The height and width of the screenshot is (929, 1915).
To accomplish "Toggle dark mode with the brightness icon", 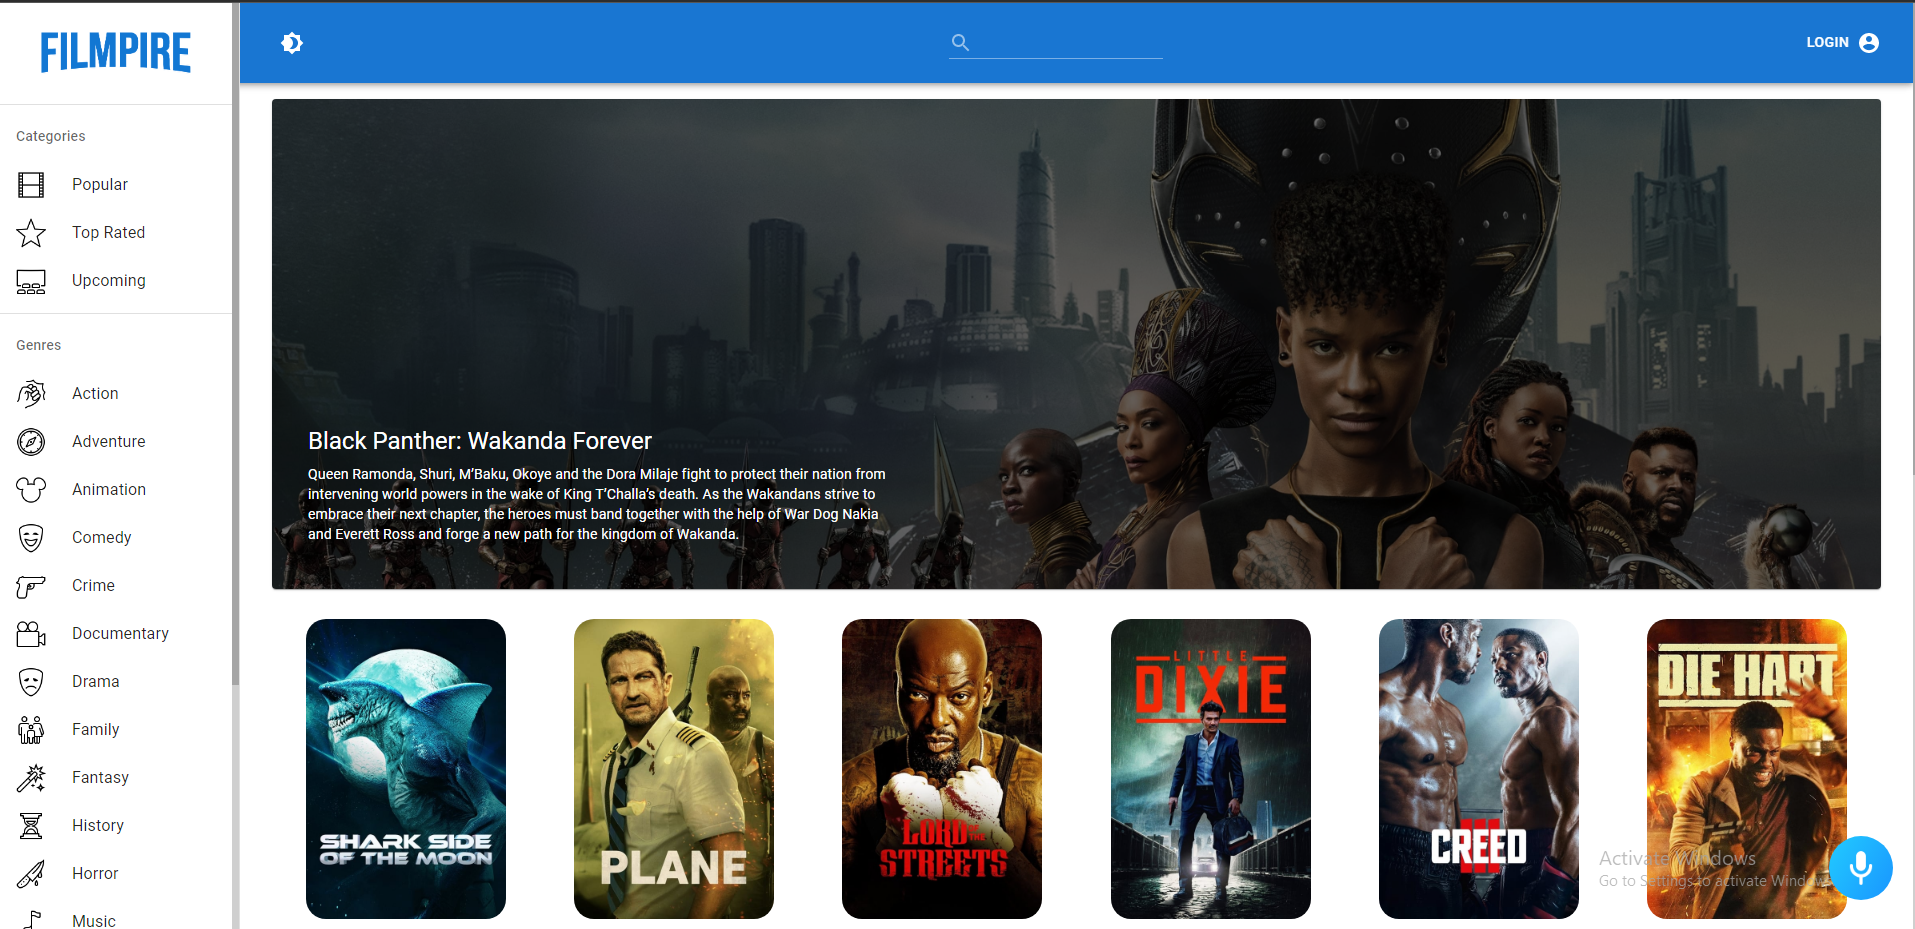I will [292, 43].
